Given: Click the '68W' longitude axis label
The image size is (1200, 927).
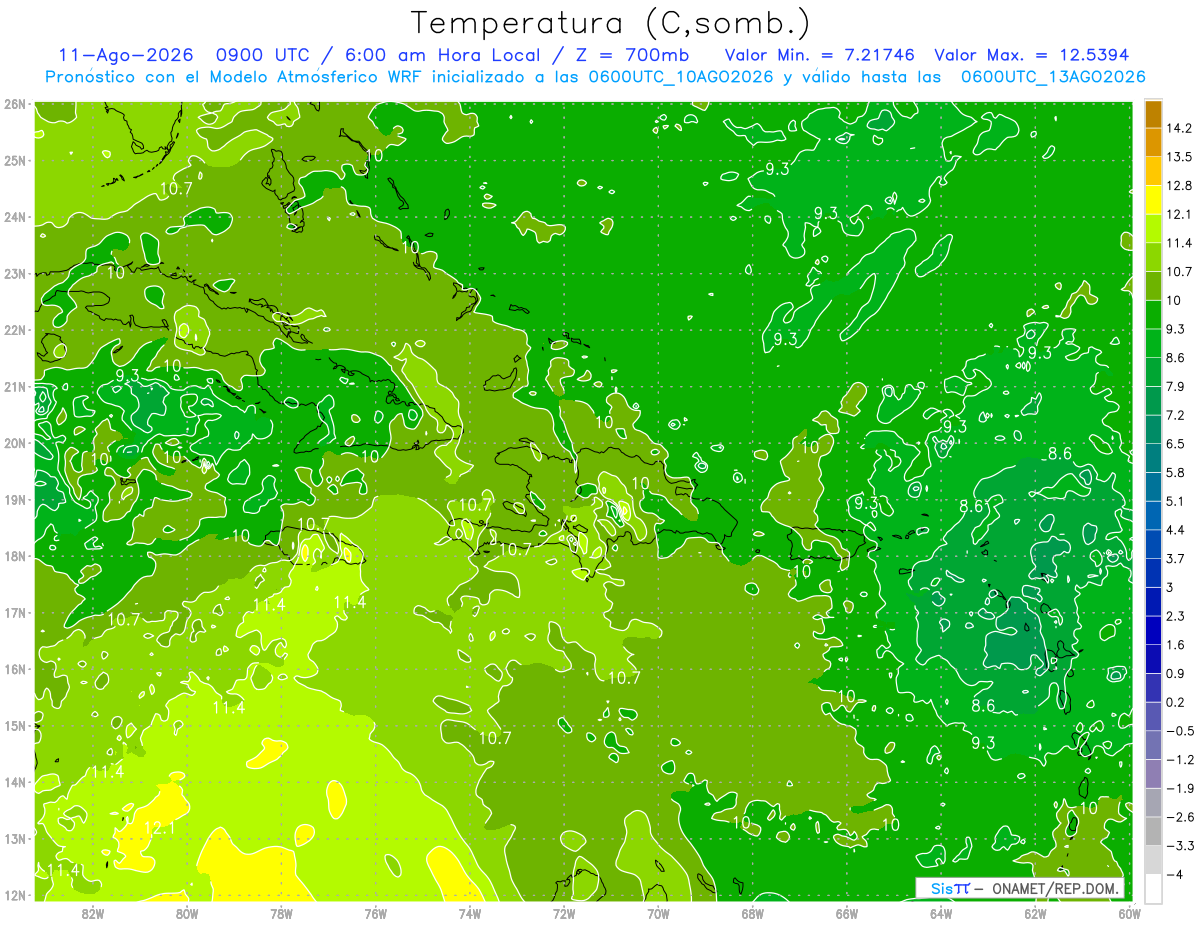Looking at the screenshot, I should point(753,914).
